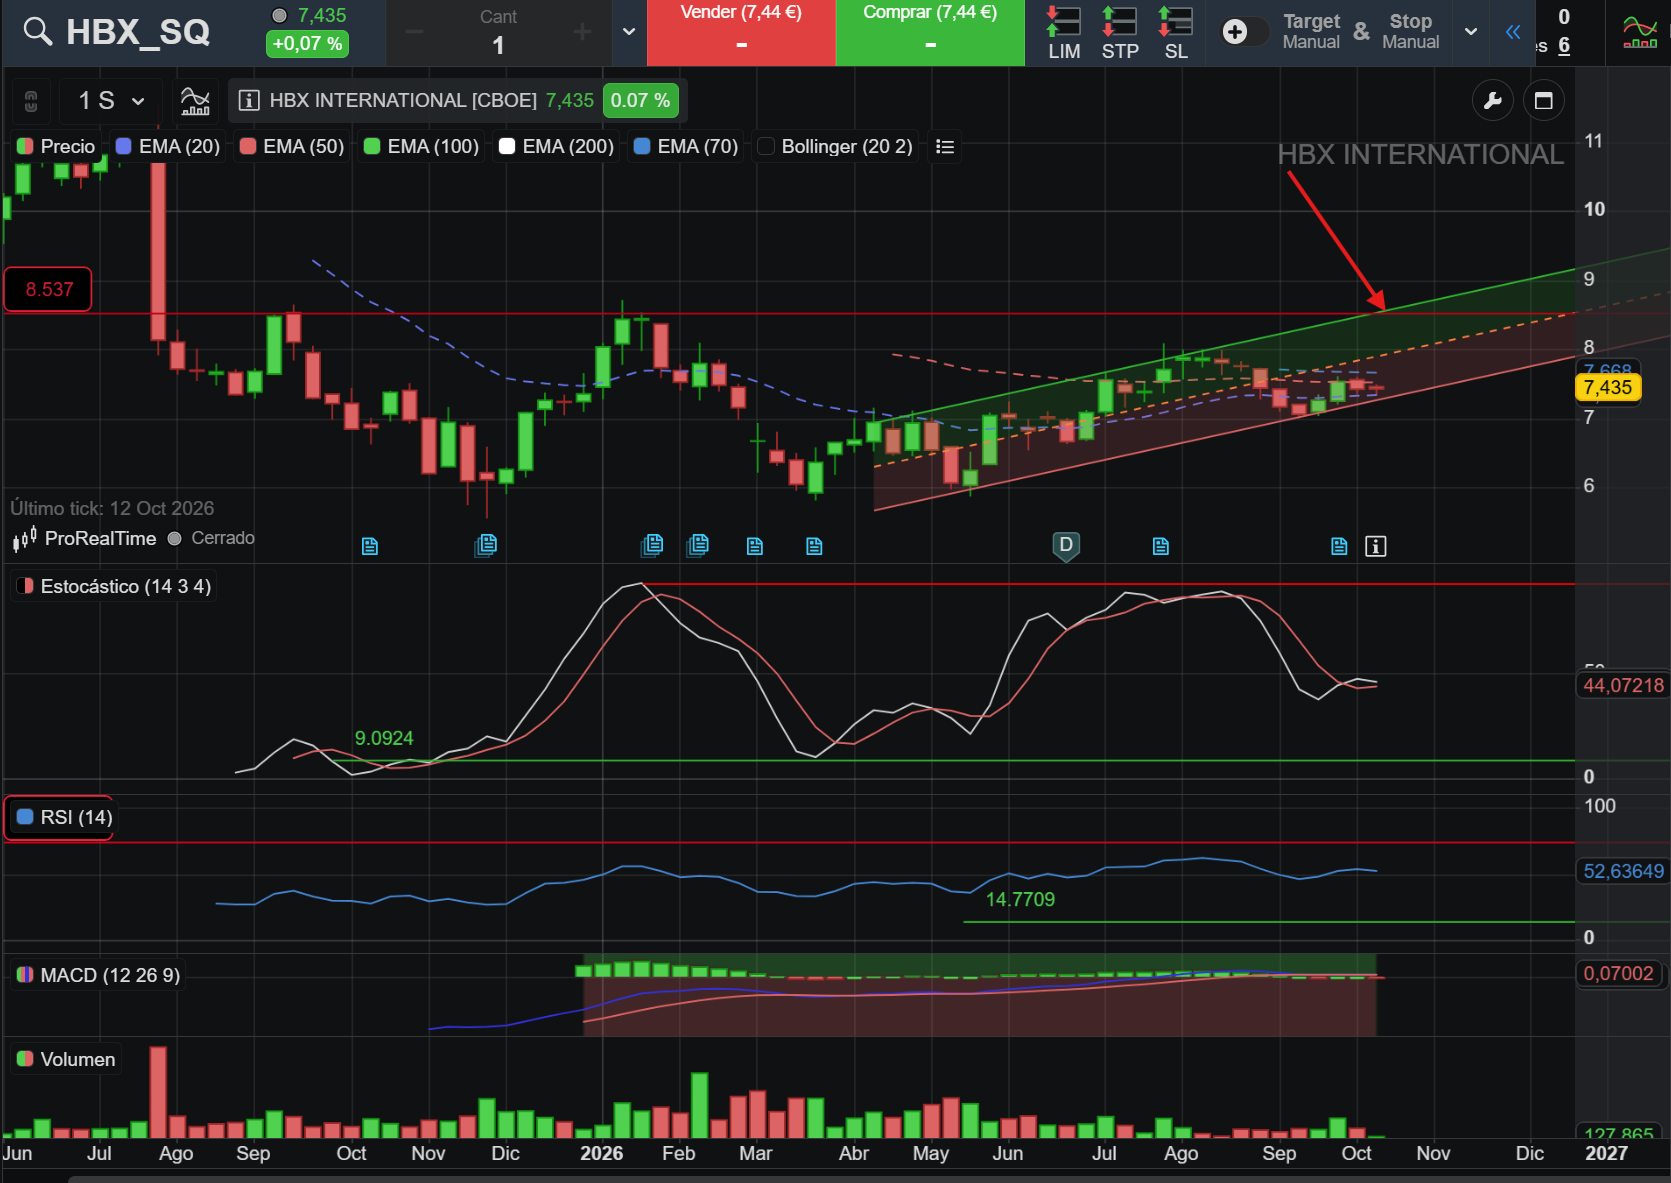Decrease quantity with the minus button
1671x1183 pixels.
[414, 33]
